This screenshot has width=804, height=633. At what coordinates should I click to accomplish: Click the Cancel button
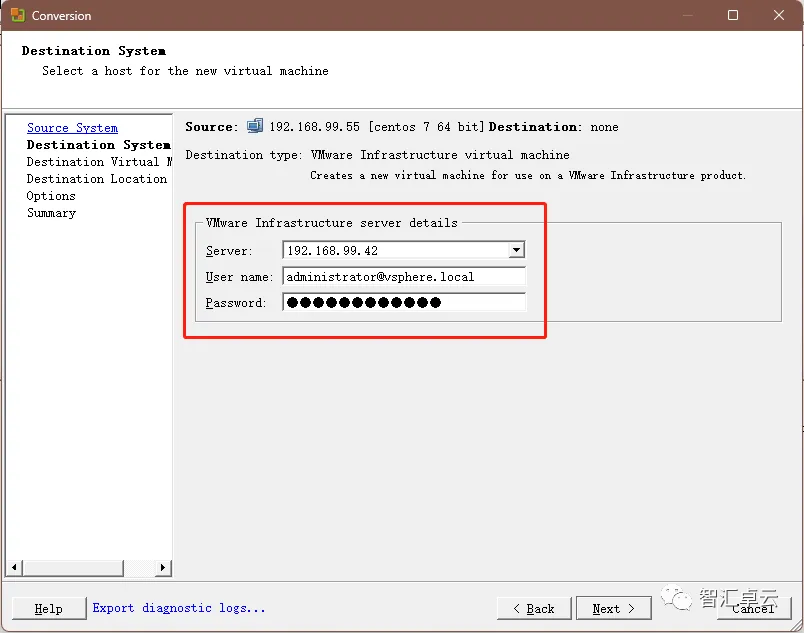point(754,608)
